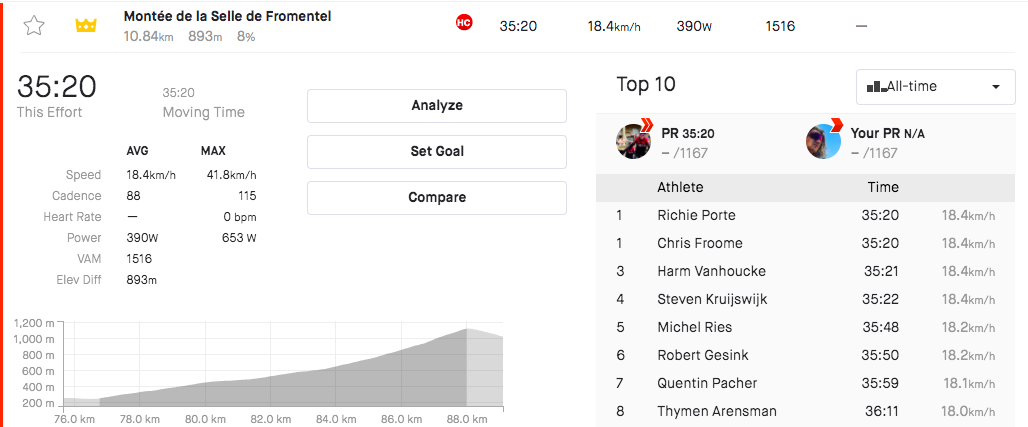Click the PR 35:20 athlete avatar

click(x=634, y=140)
